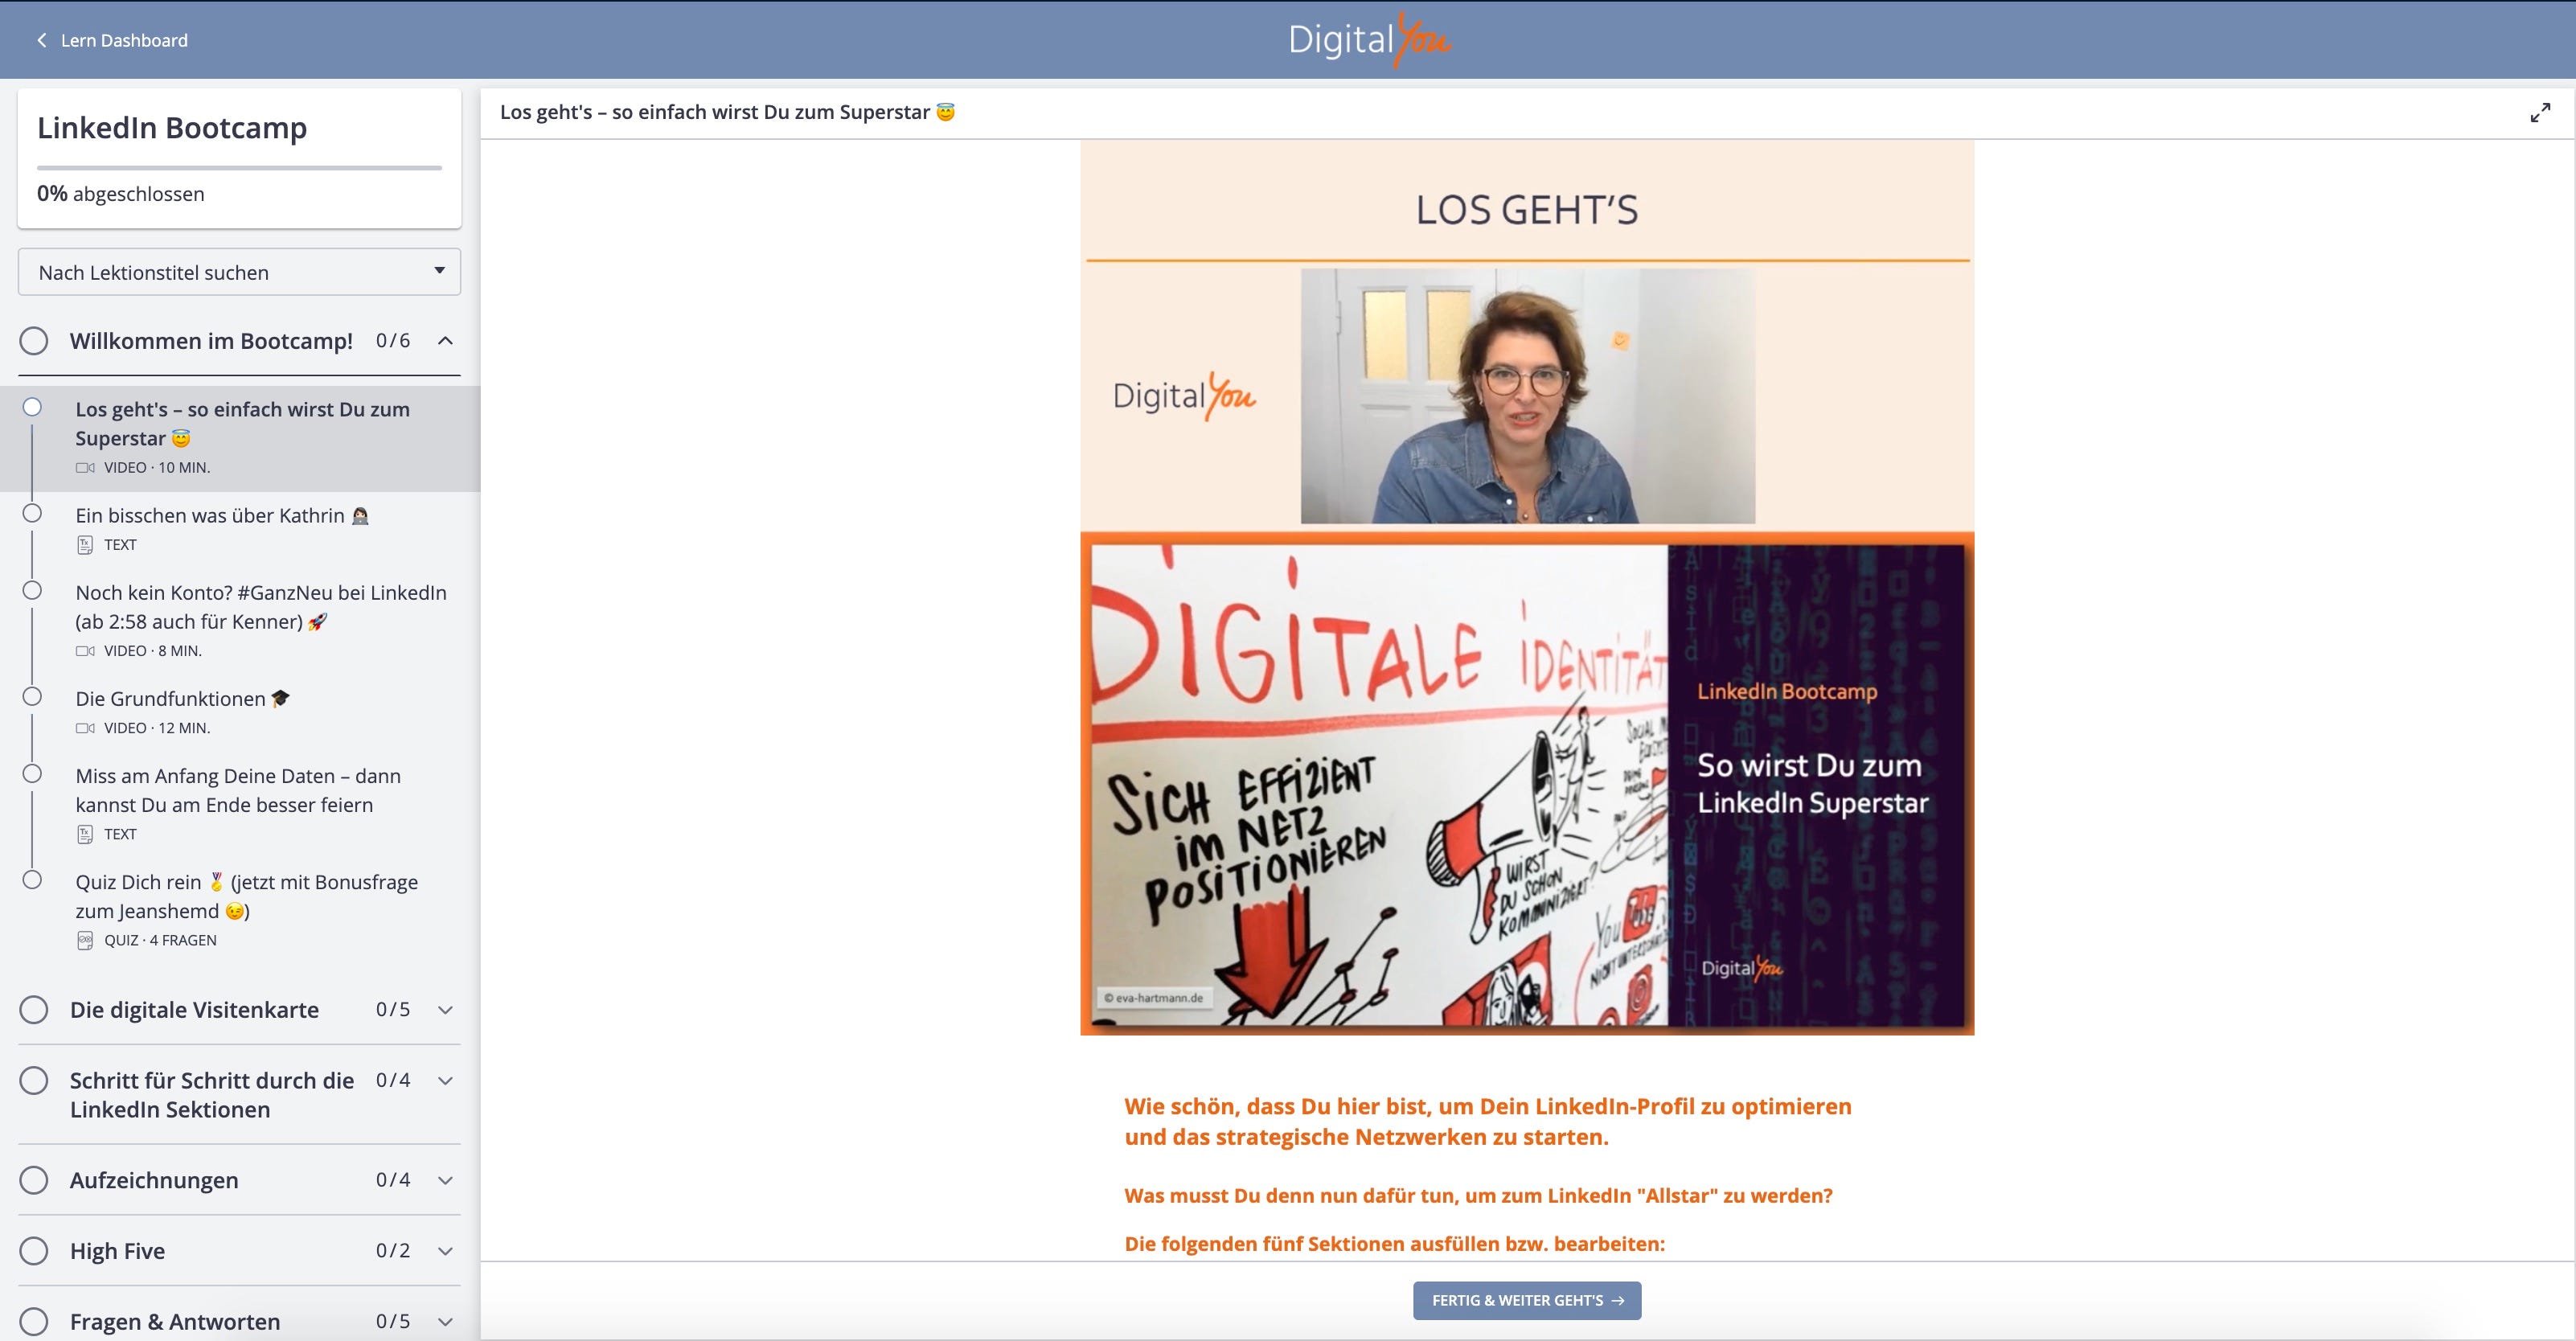The height and width of the screenshot is (1341, 2576).
Task: Mark Die digitale Visitenkarte section circle
Action: tap(34, 1010)
